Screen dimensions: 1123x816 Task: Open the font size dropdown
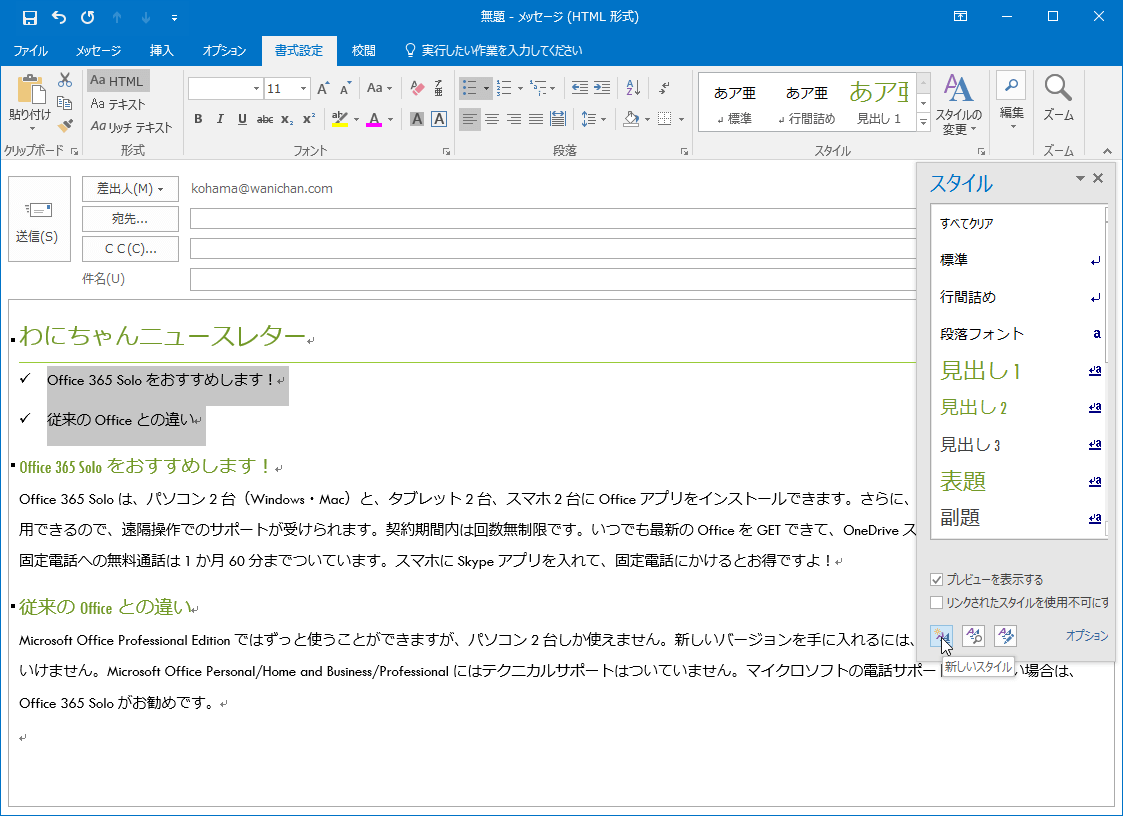[304, 89]
